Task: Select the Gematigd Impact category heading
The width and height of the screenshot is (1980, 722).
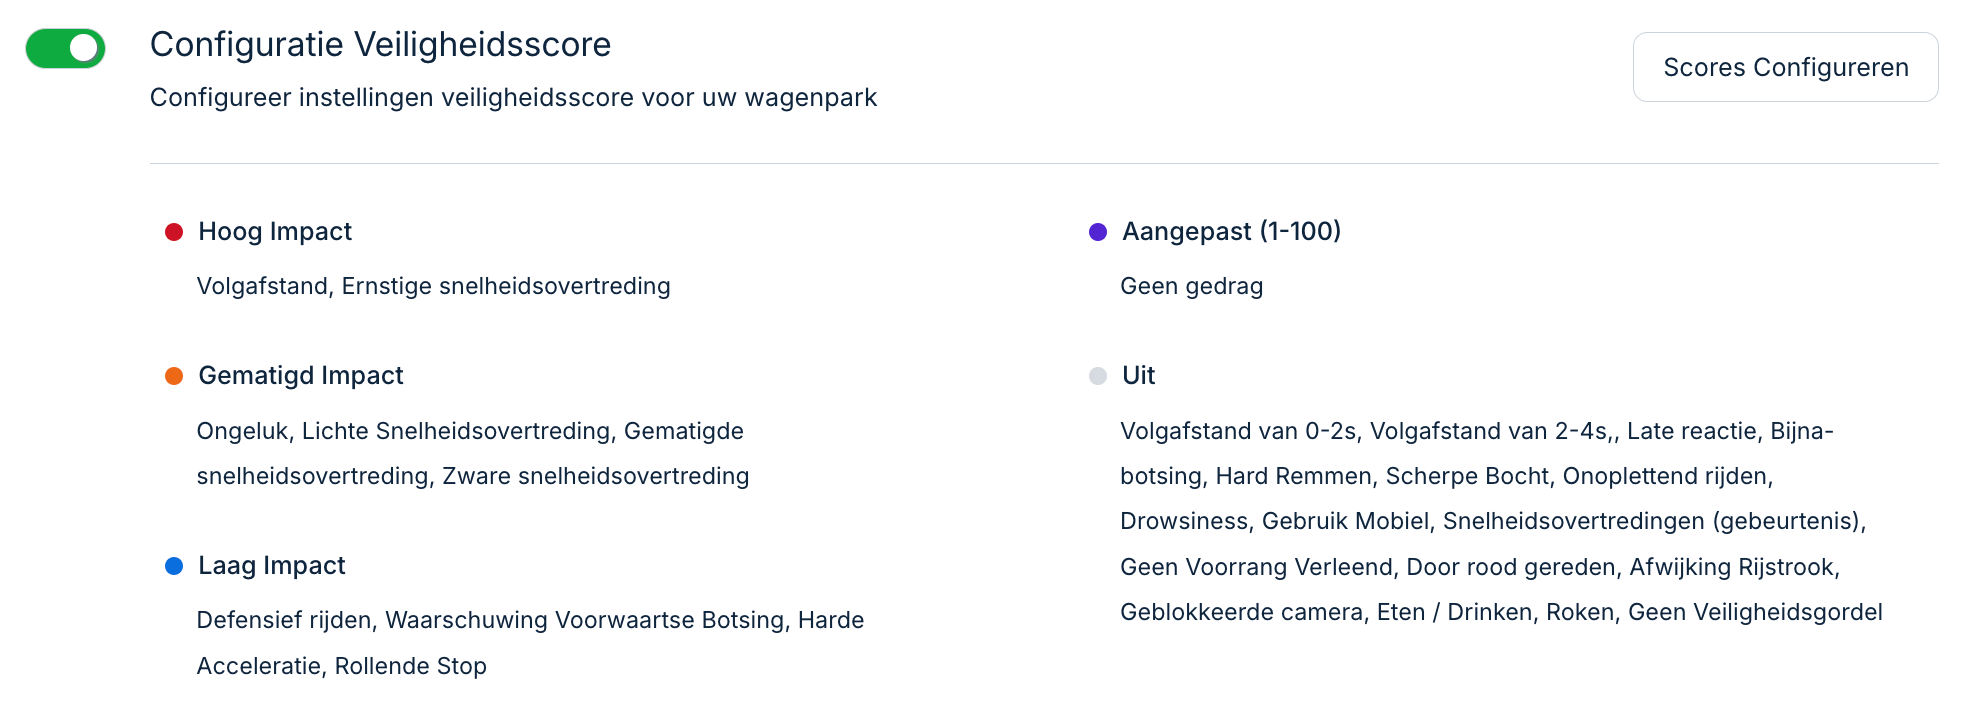Action: [x=301, y=376]
